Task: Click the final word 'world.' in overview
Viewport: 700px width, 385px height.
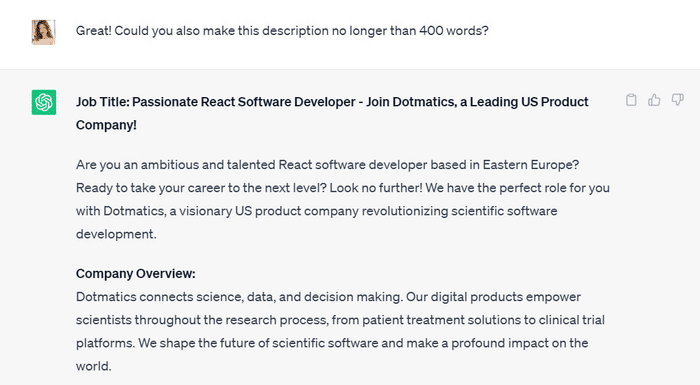Action: click(93, 366)
